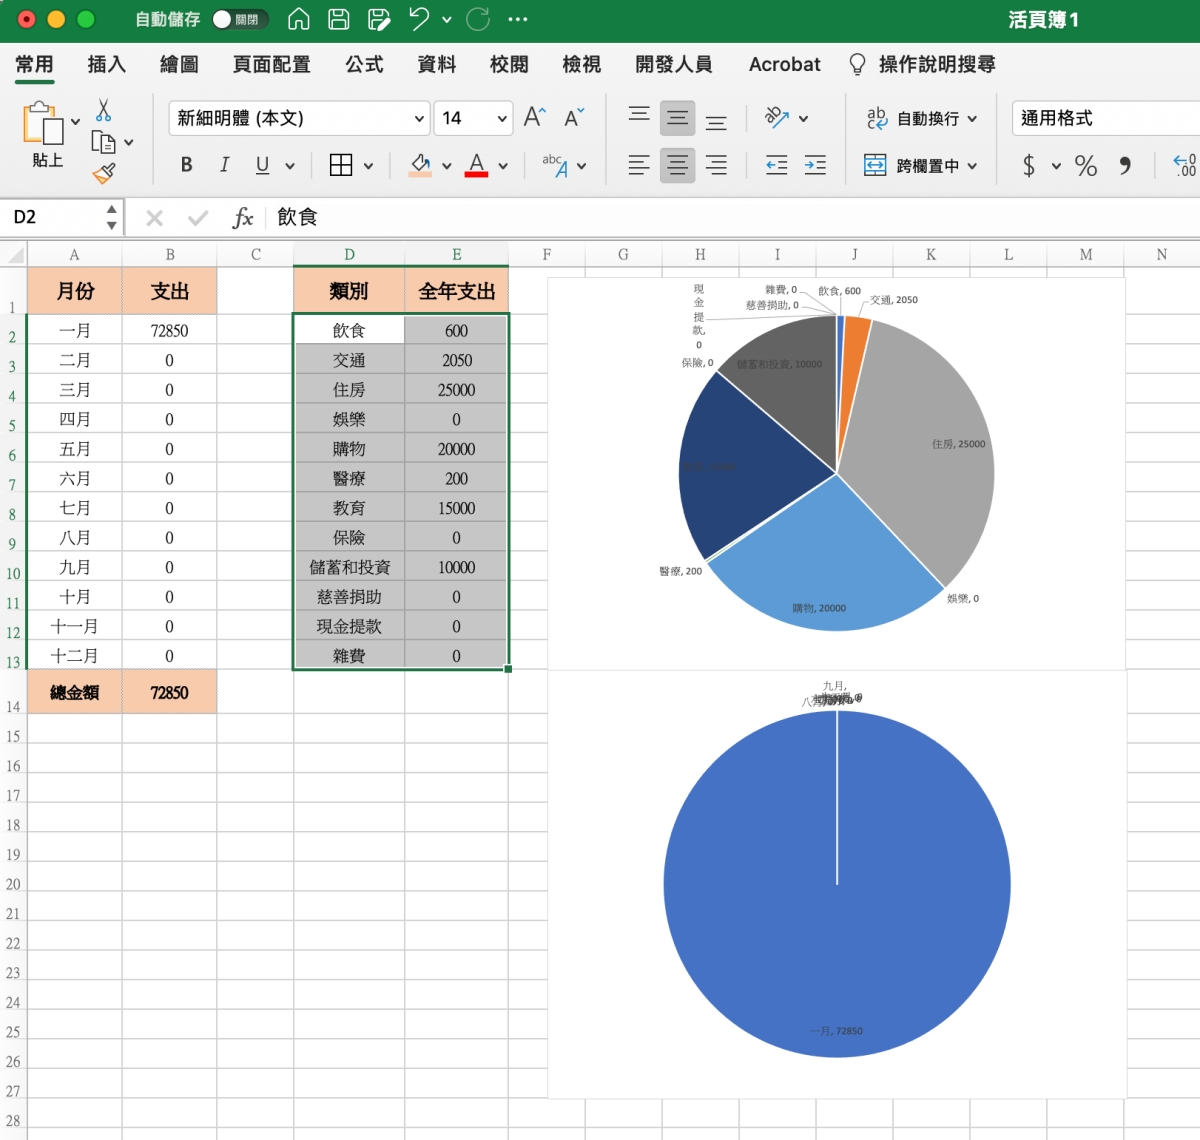Click the Select All corner triangle
Image resolution: width=1200 pixels, height=1140 pixels.
(x=13, y=254)
